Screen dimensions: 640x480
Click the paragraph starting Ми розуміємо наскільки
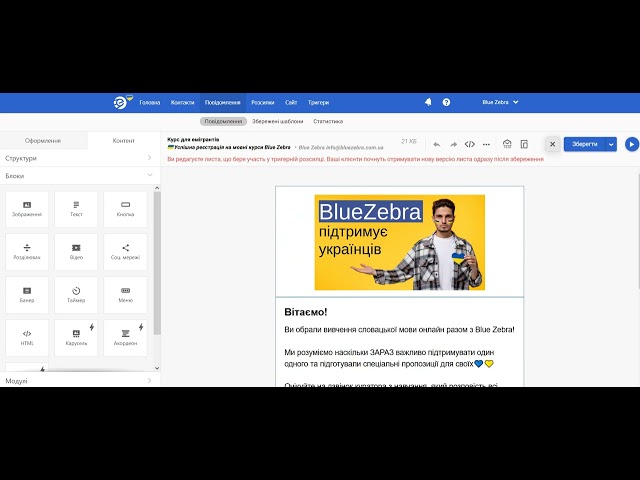tap(389, 358)
